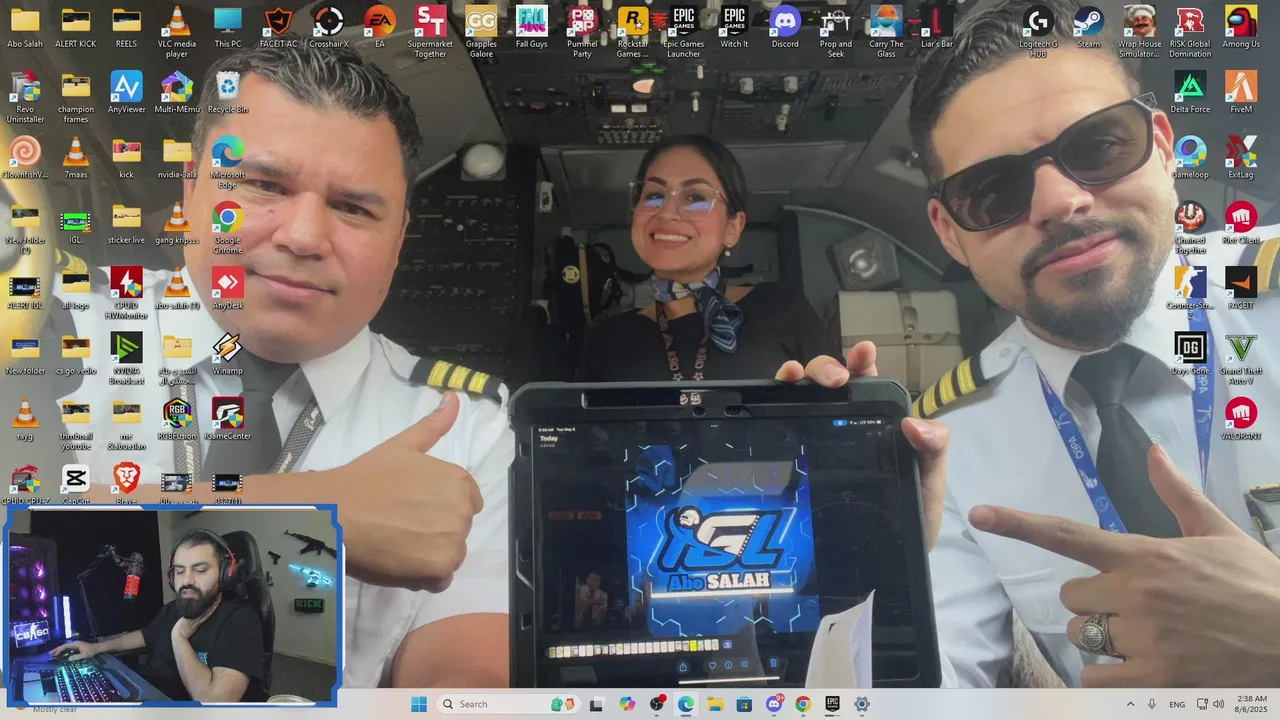Image resolution: width=1280 pixels, height=720 pixels.
Task: Launch the Witch It desktop icon
Action: pyautogui.click(x=734, y=28)
